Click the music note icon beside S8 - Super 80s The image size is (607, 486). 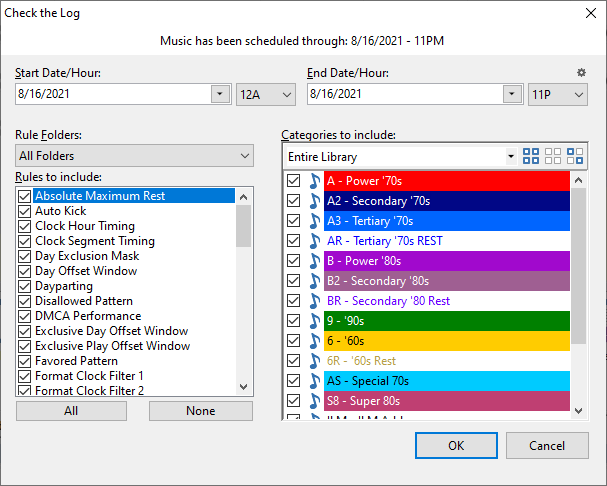pyautogui.click(x=314, y=401)
